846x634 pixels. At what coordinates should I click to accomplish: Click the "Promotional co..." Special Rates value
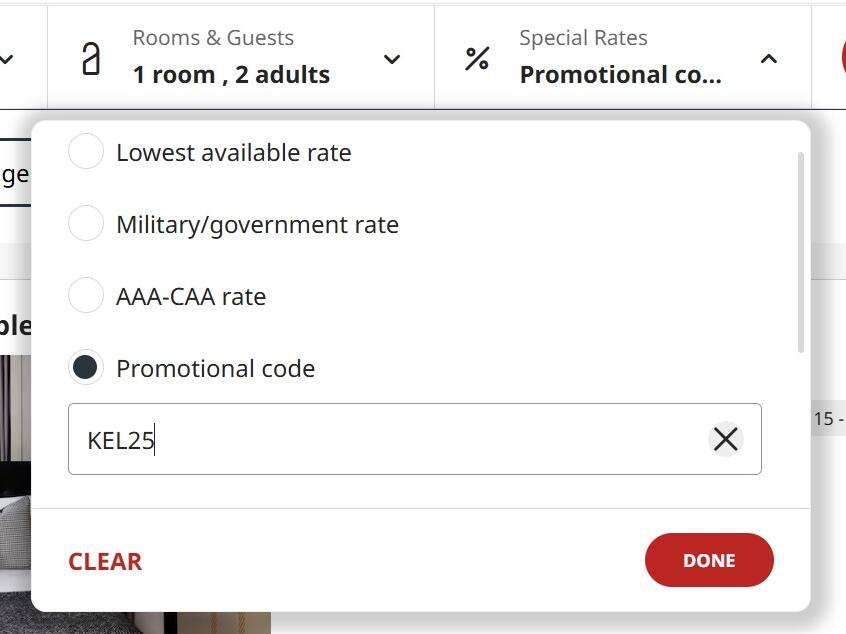point(620,75)
